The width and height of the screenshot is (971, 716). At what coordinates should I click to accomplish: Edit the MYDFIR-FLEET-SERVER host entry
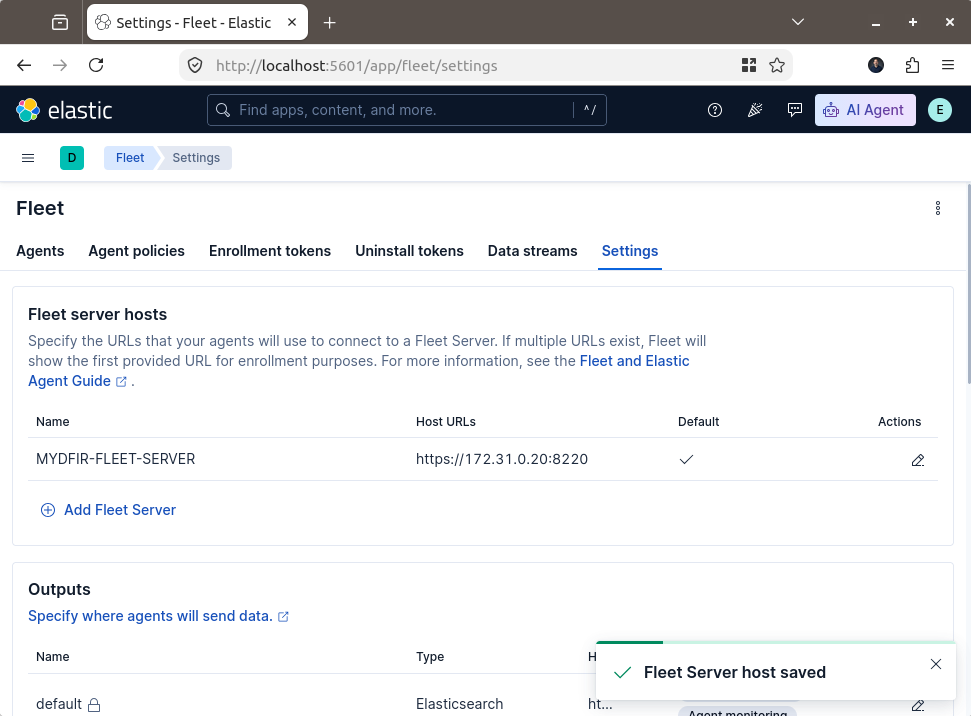click(918, 460)
